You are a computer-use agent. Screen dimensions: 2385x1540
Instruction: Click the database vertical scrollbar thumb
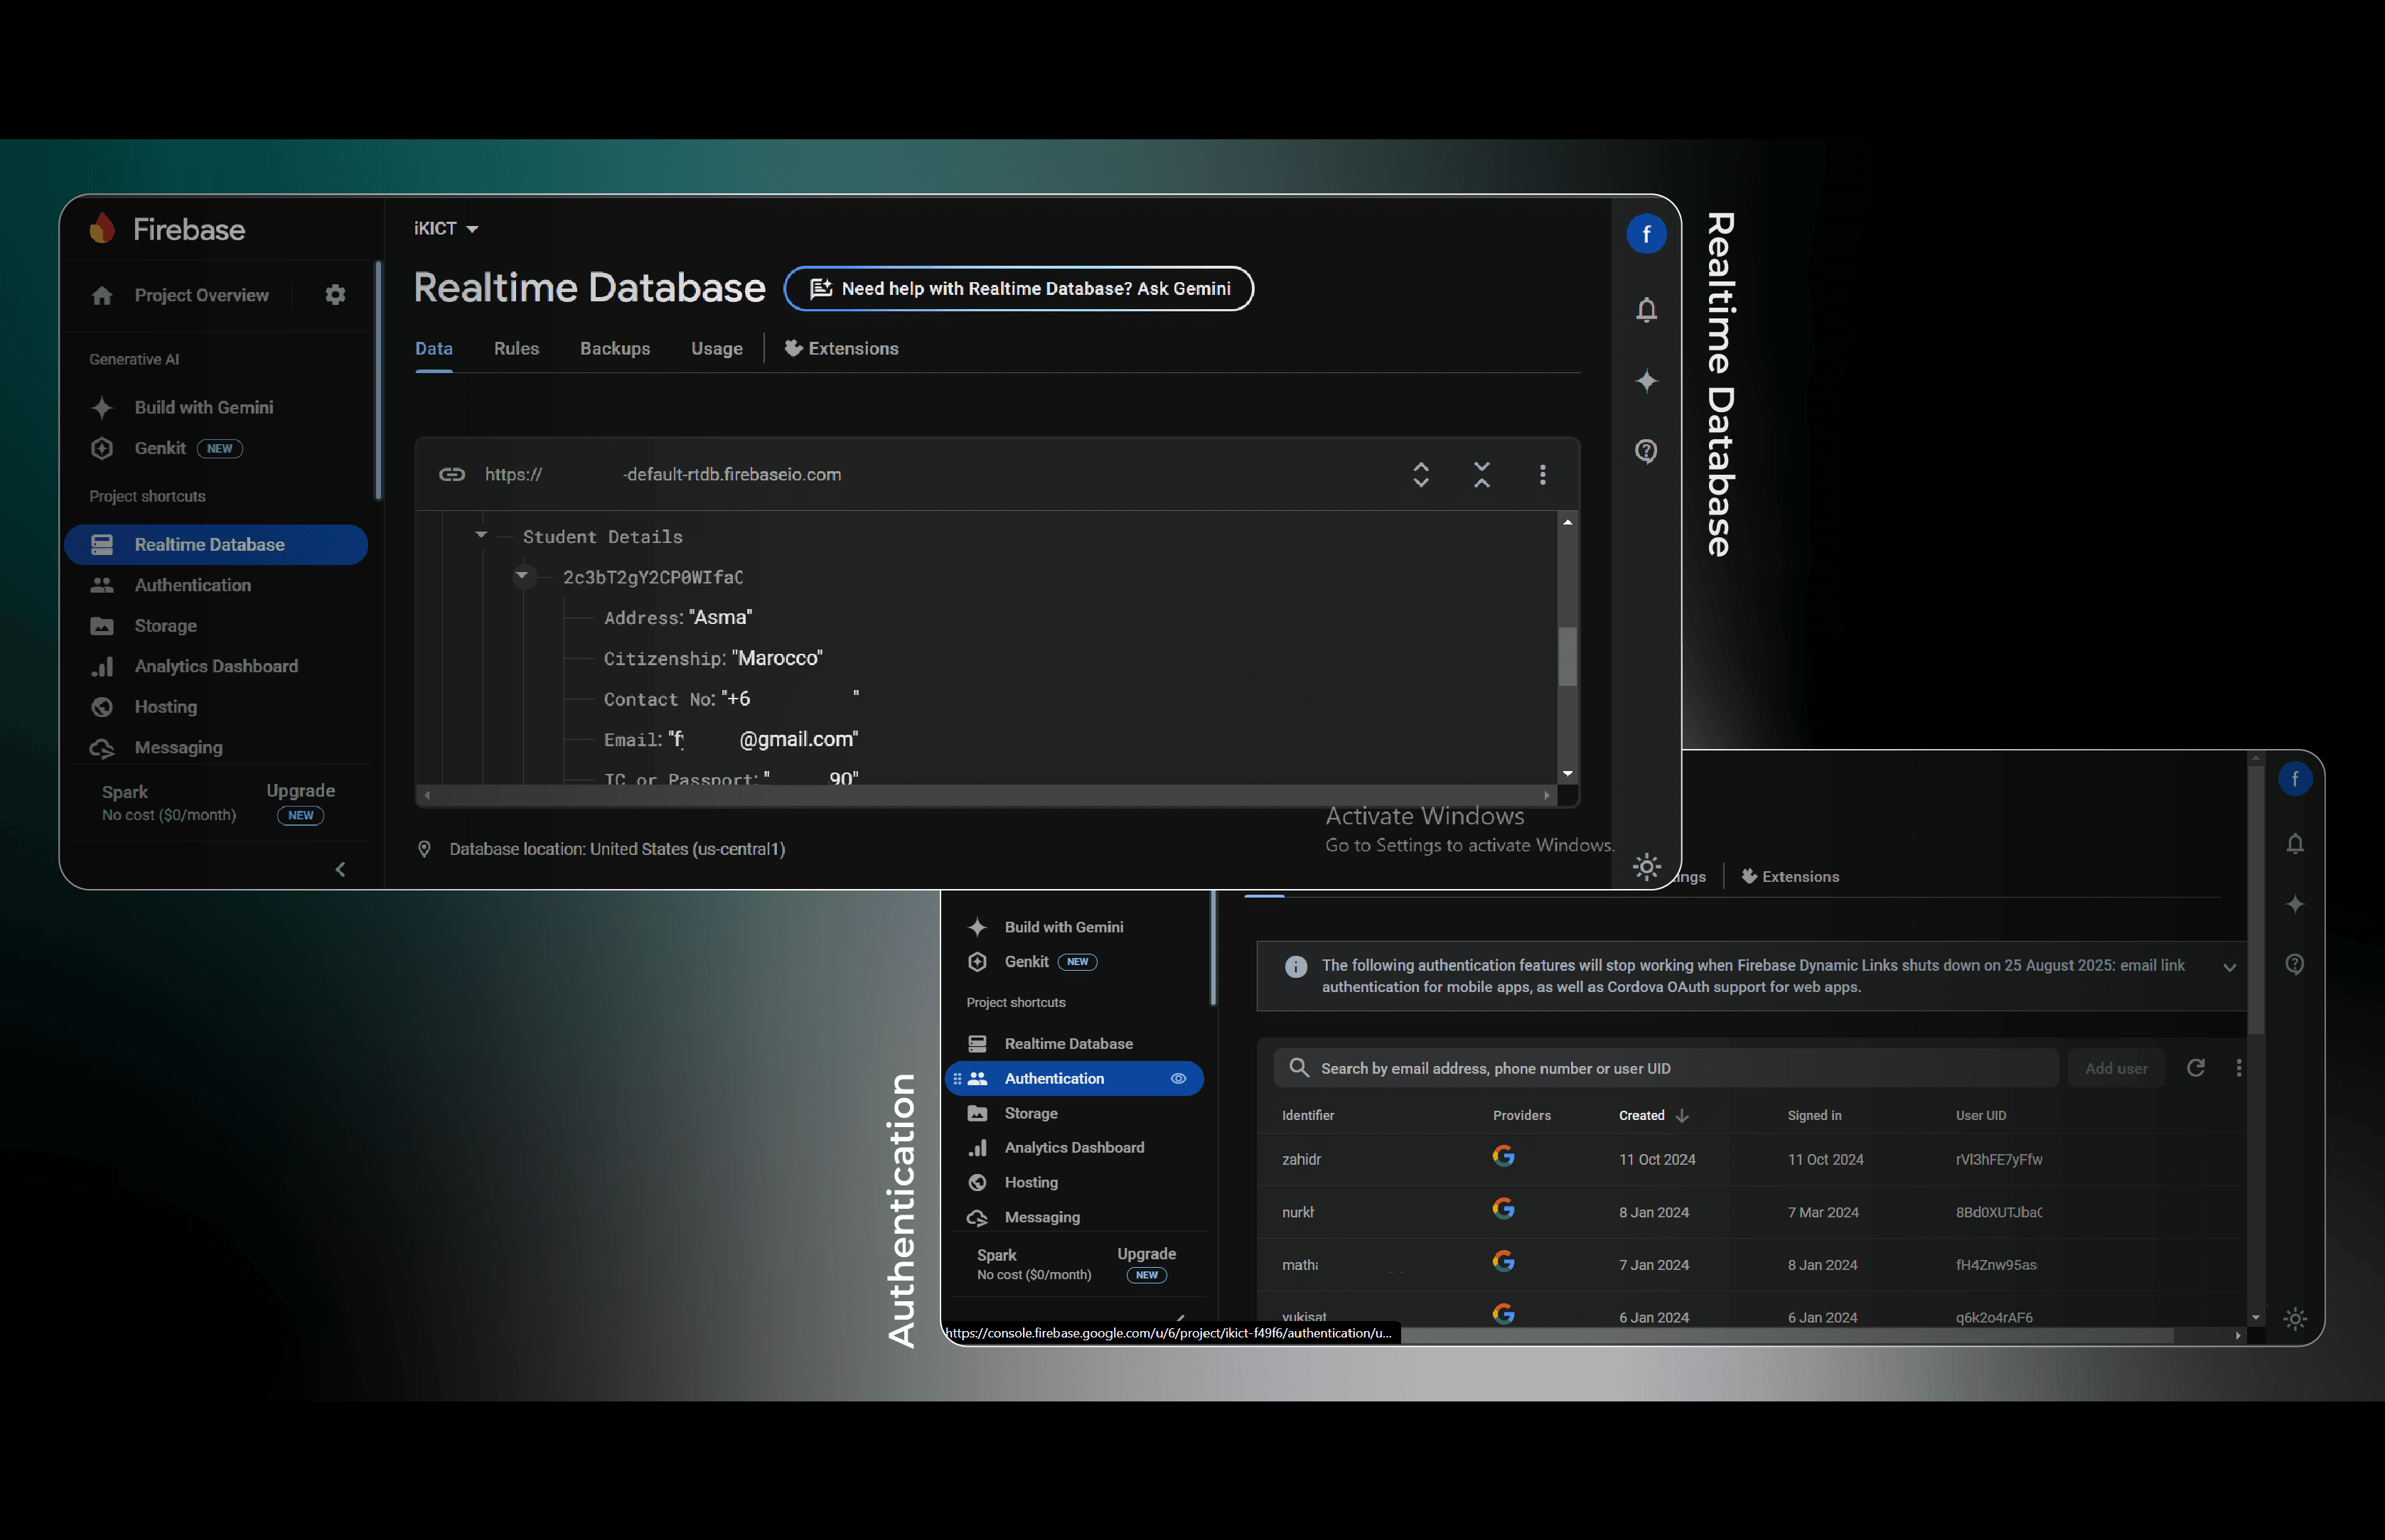coord(1567,656)
